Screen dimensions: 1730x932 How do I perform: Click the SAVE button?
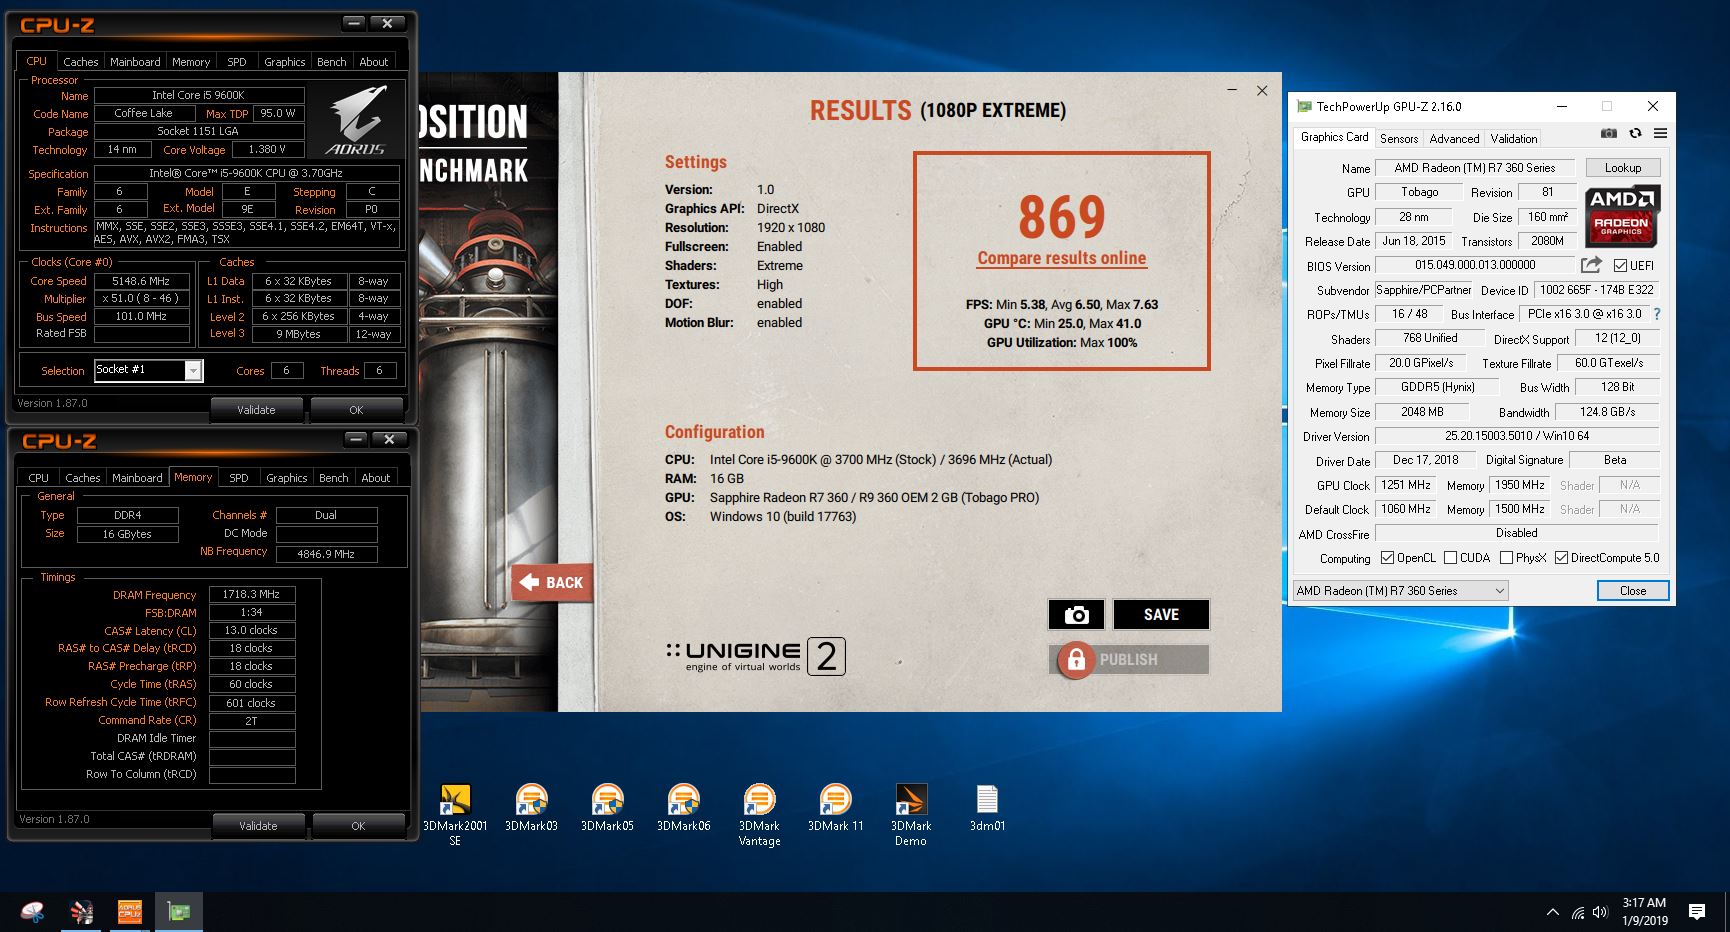coord(1161,615)
